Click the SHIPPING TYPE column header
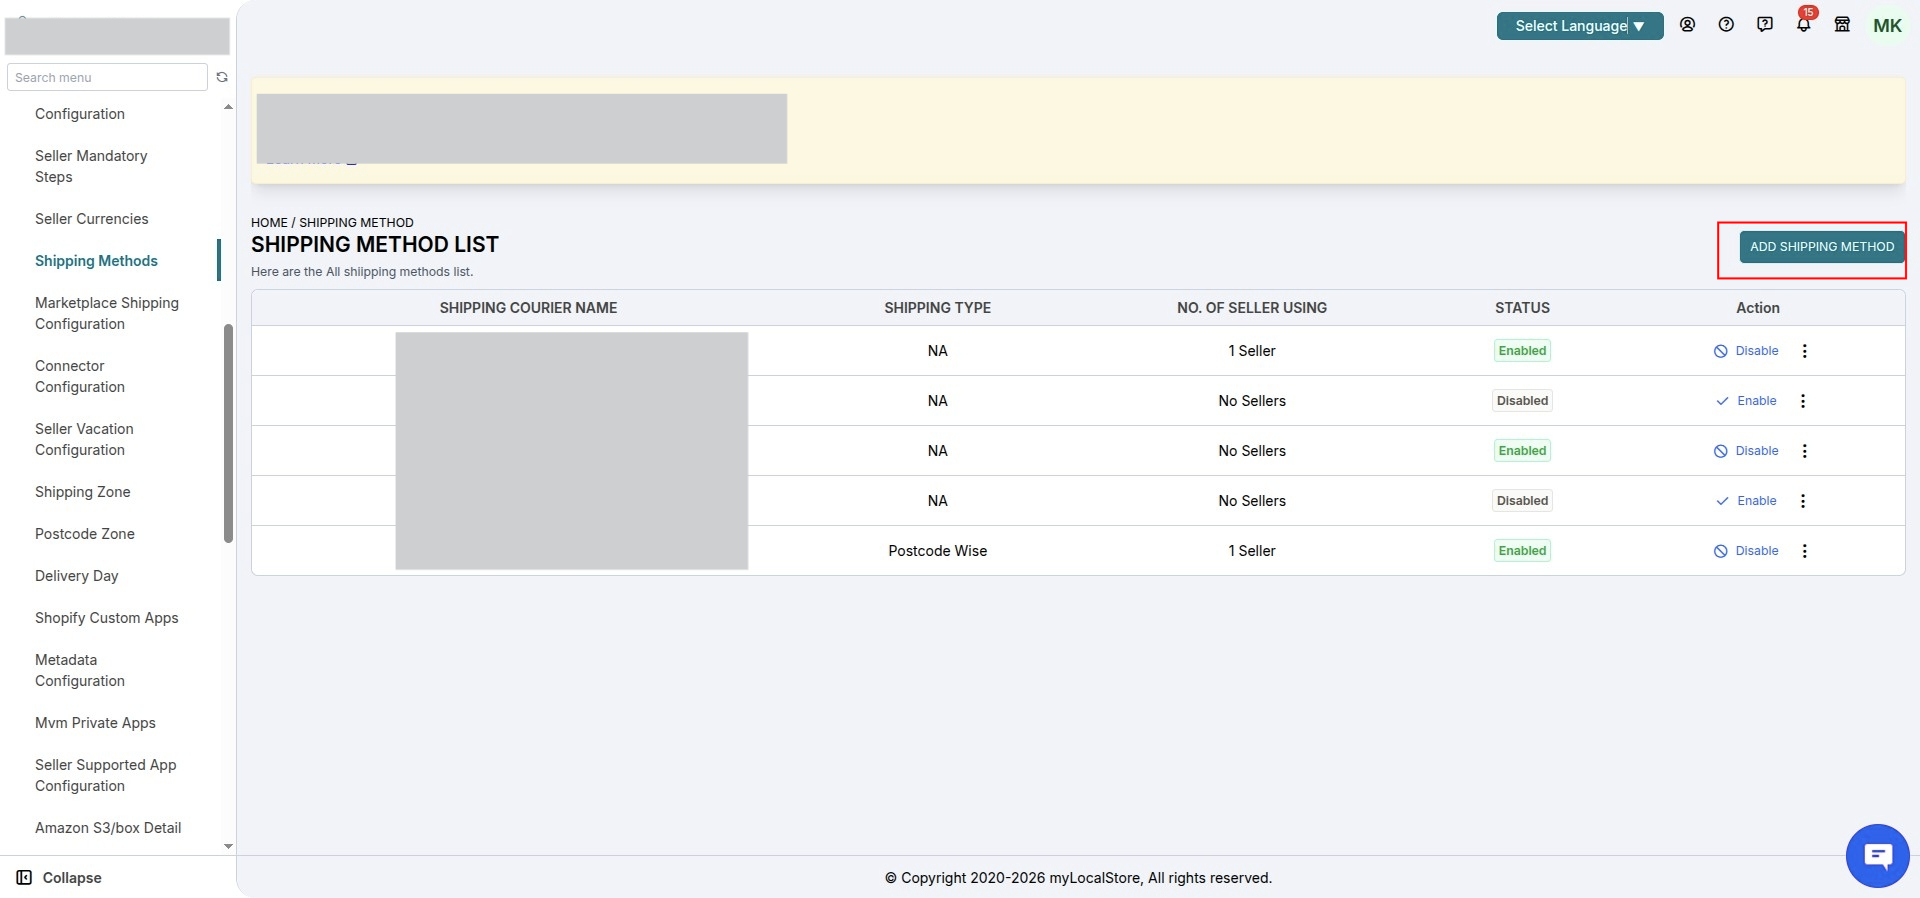 pyautogui.click(x=938, y=308)
